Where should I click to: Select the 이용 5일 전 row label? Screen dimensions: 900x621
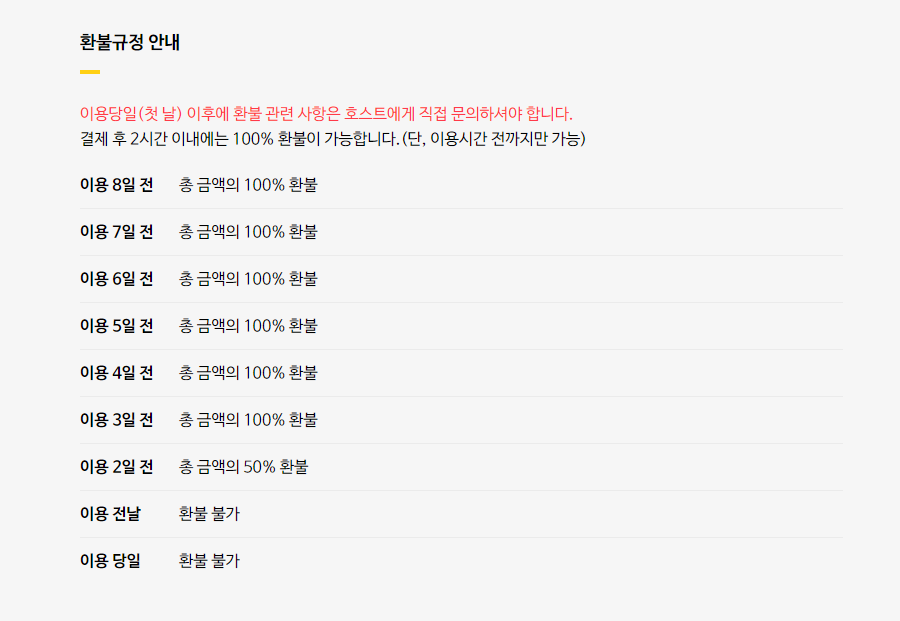(x=116, y=326)
